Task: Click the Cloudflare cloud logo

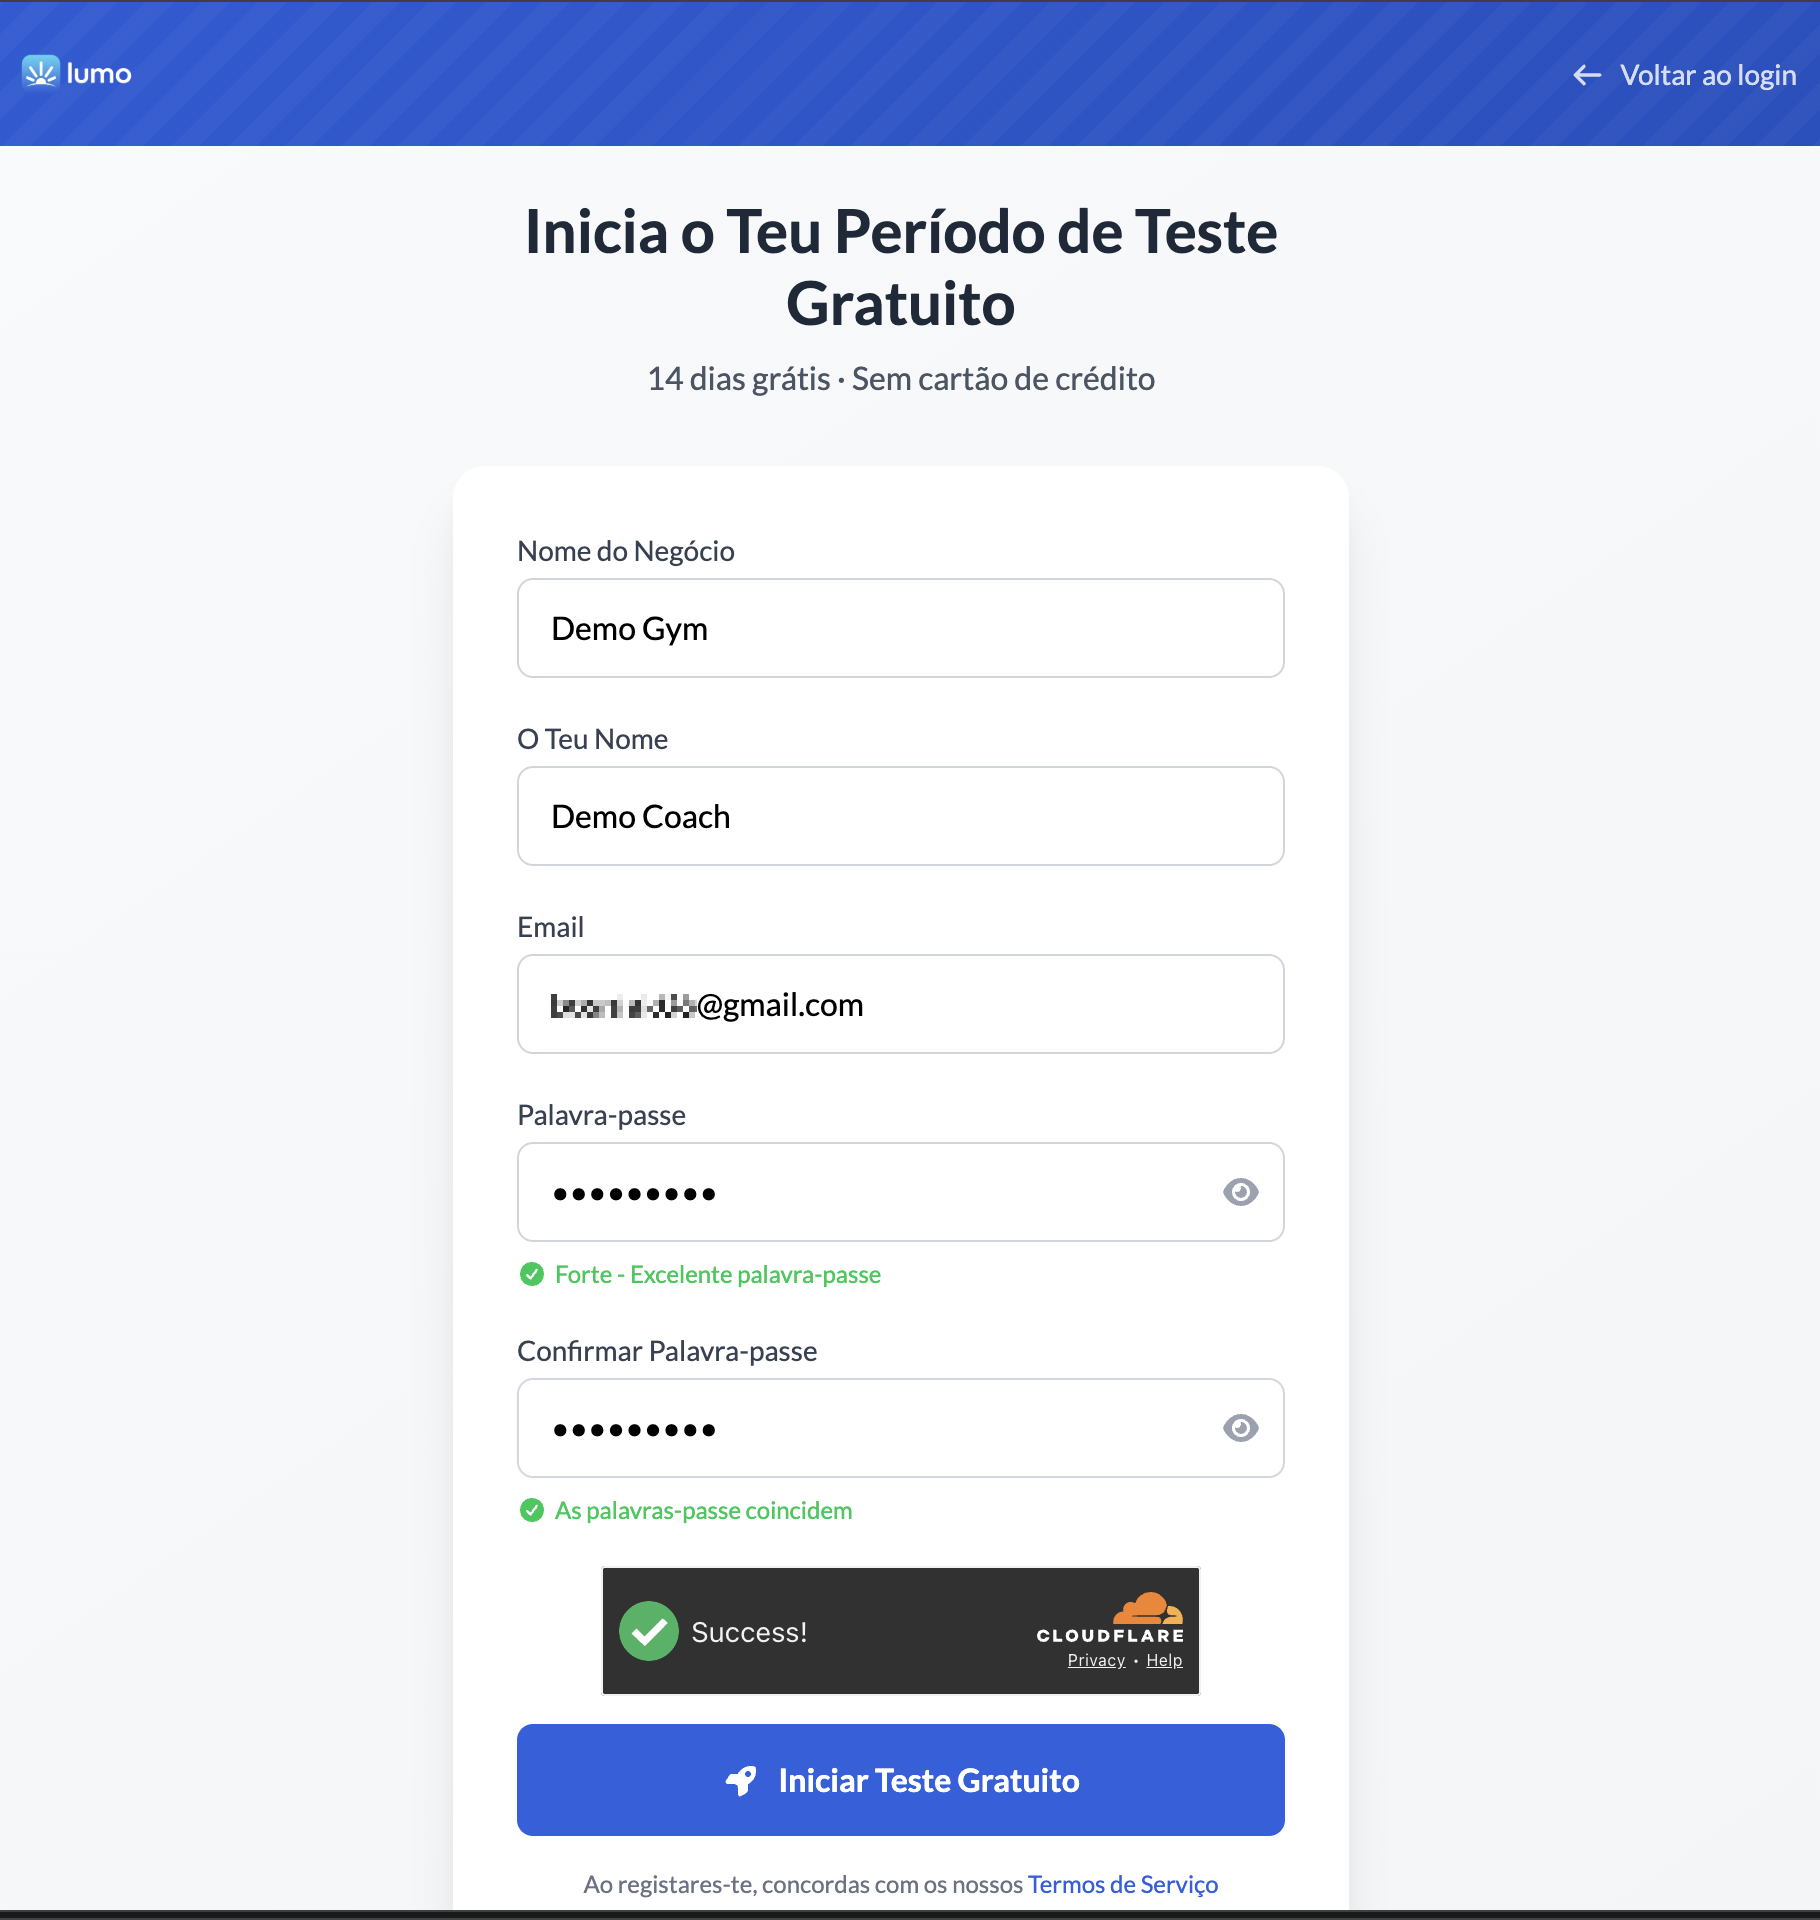Action: [x=1148, y=1607]
